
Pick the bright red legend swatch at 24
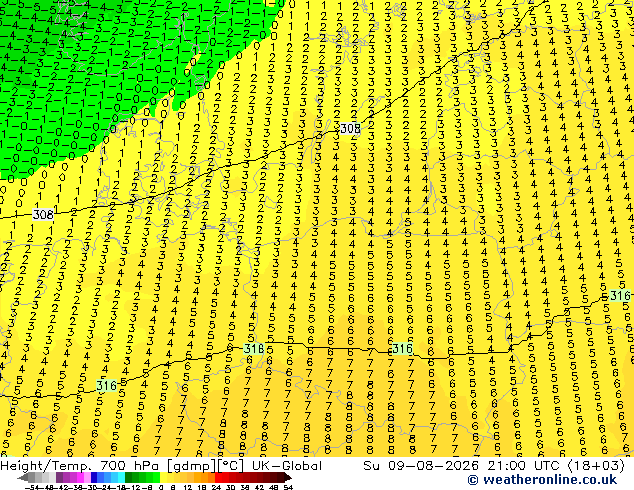click(218, 478)
